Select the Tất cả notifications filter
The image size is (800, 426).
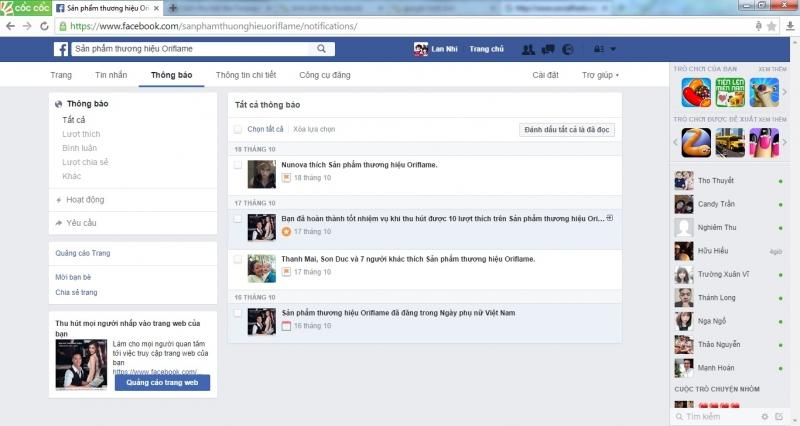(73, 120)
